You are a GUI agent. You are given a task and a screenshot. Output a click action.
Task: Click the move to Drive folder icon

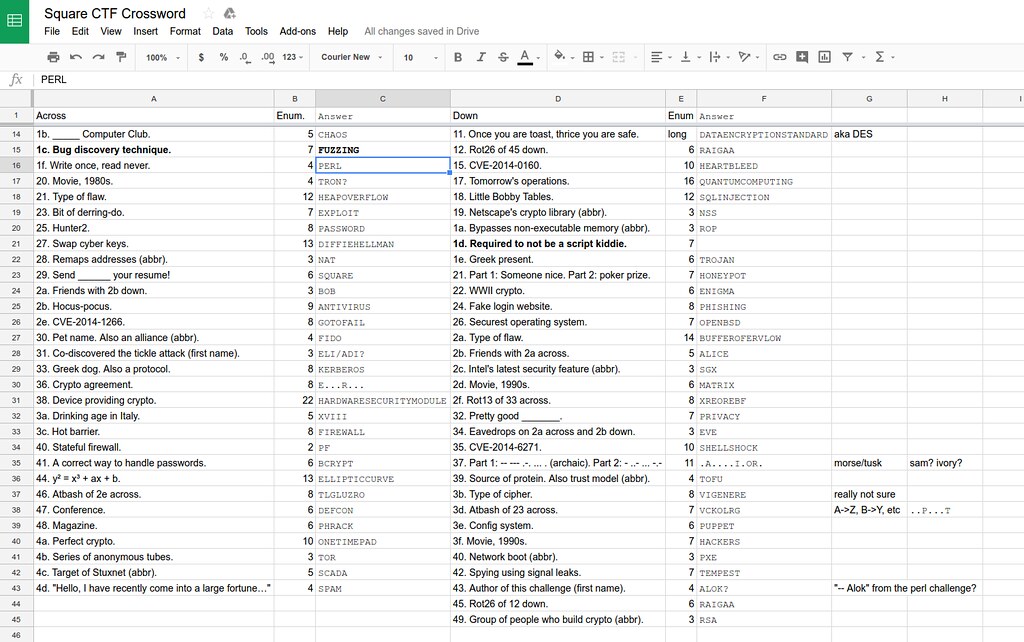[229, 13]
